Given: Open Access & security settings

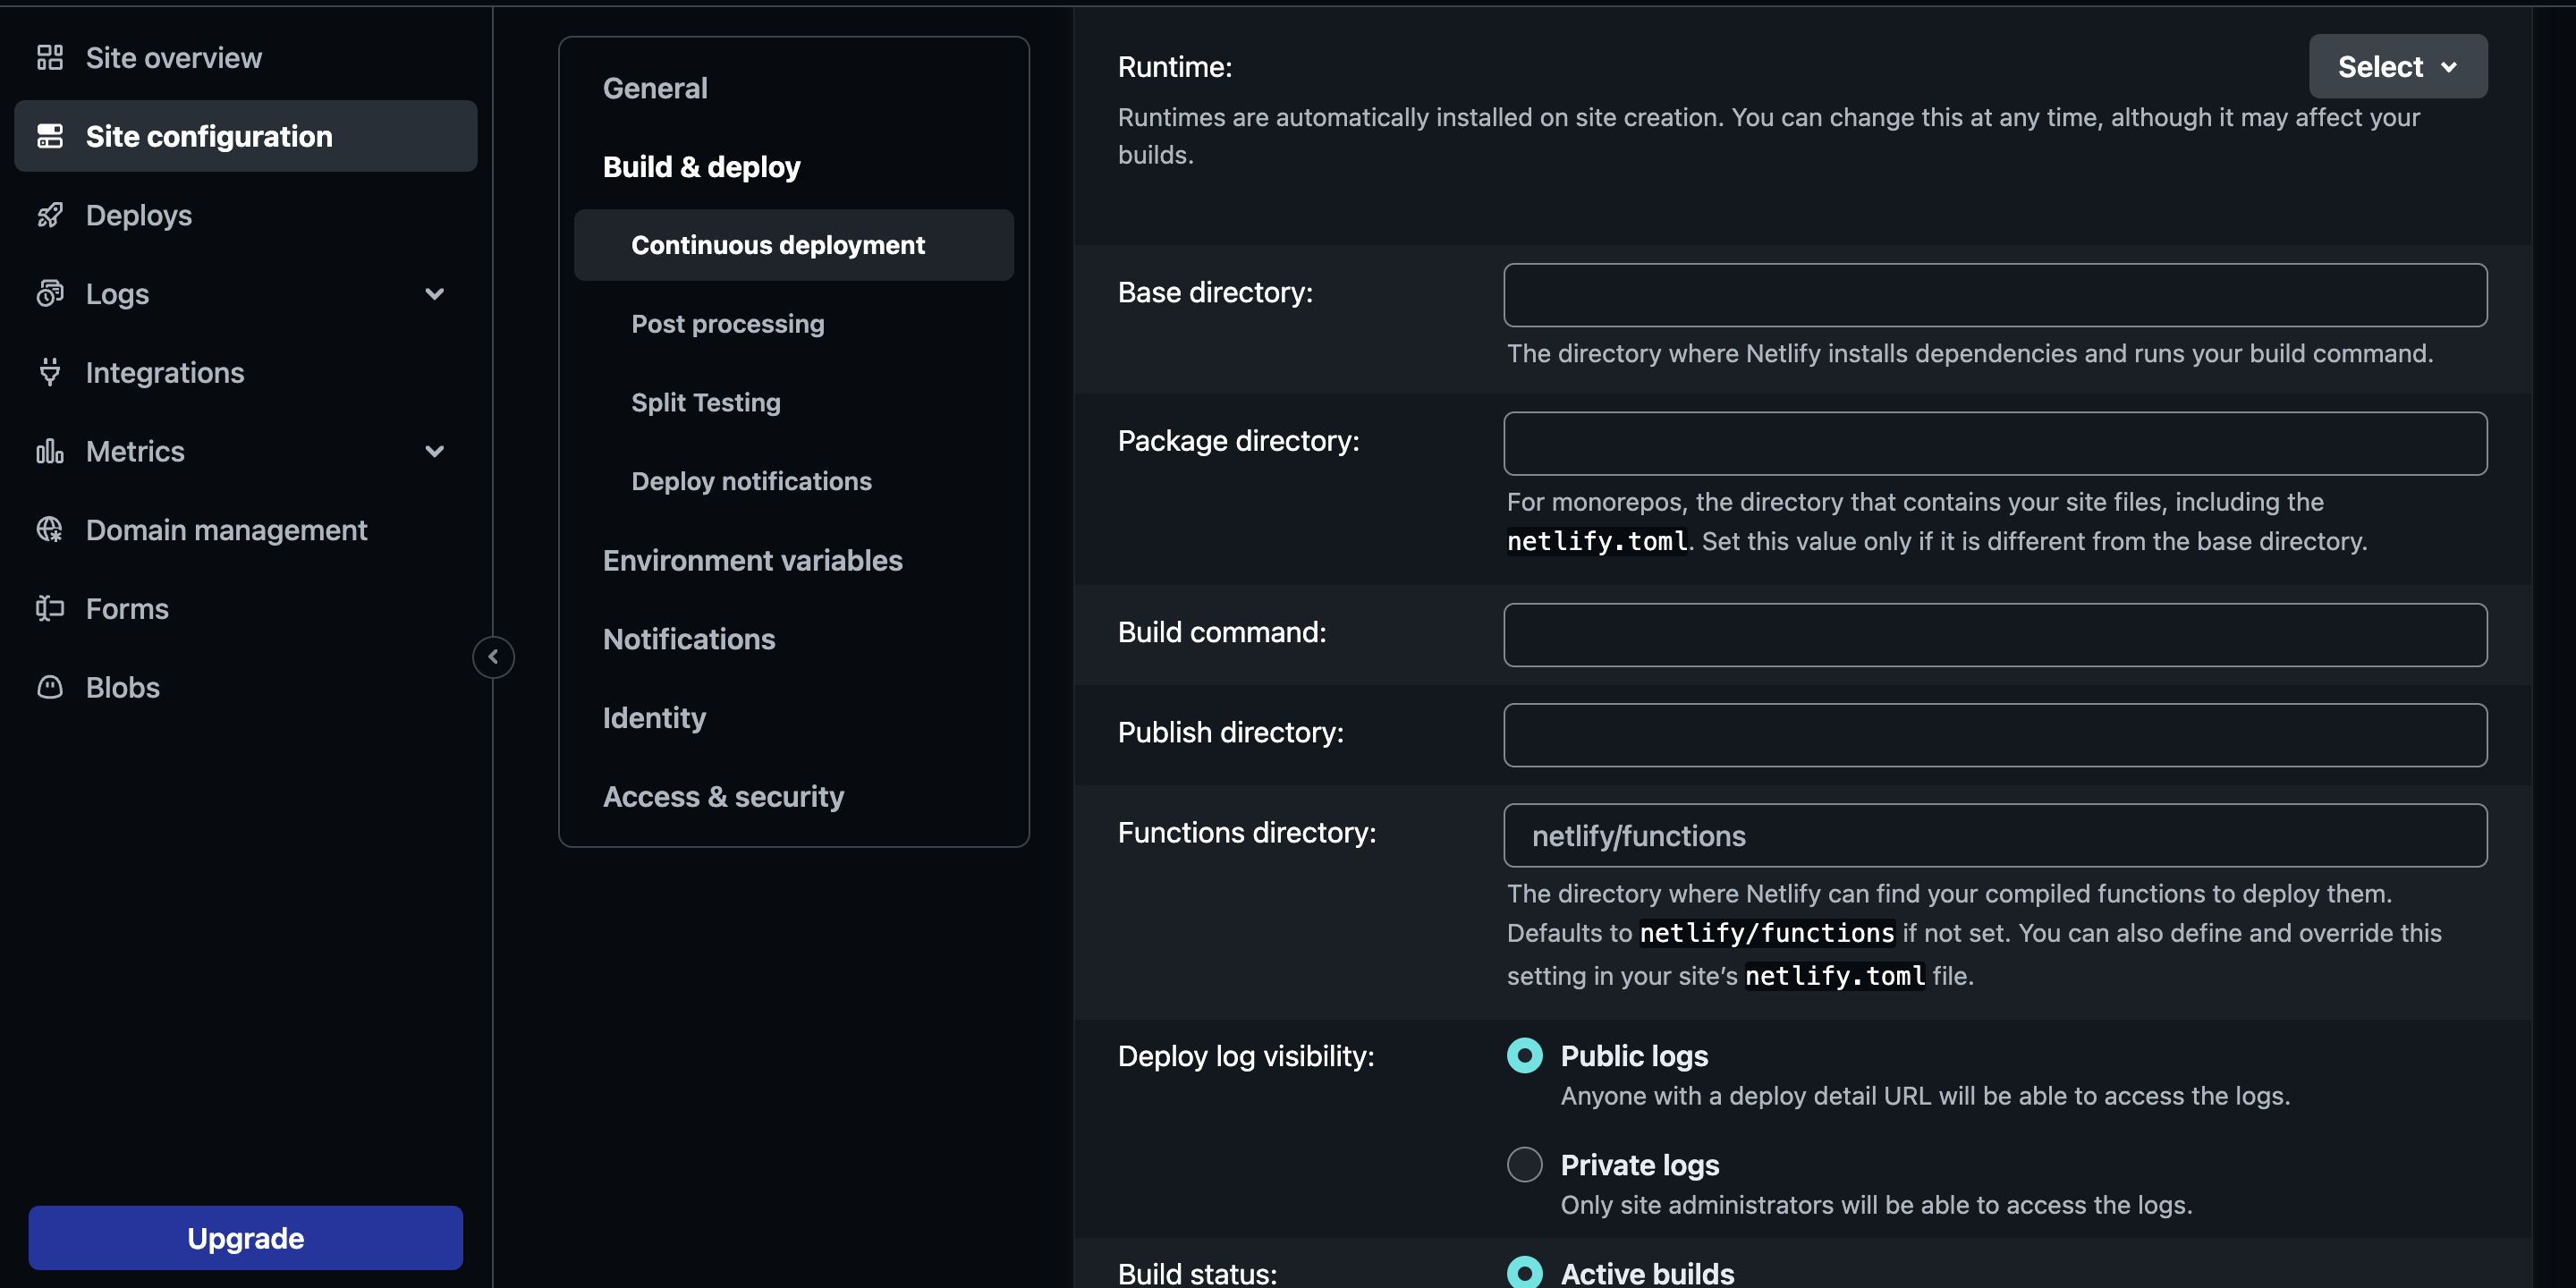Looking at the screenshot, I should coord(723,796).
